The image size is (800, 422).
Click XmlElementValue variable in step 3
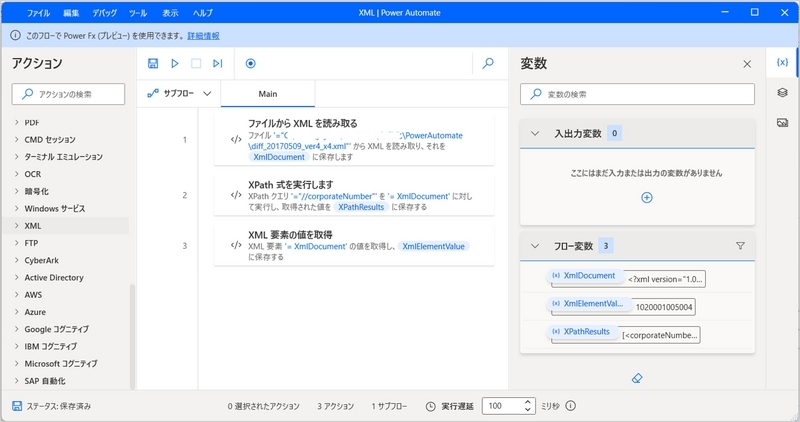point(433,246)
